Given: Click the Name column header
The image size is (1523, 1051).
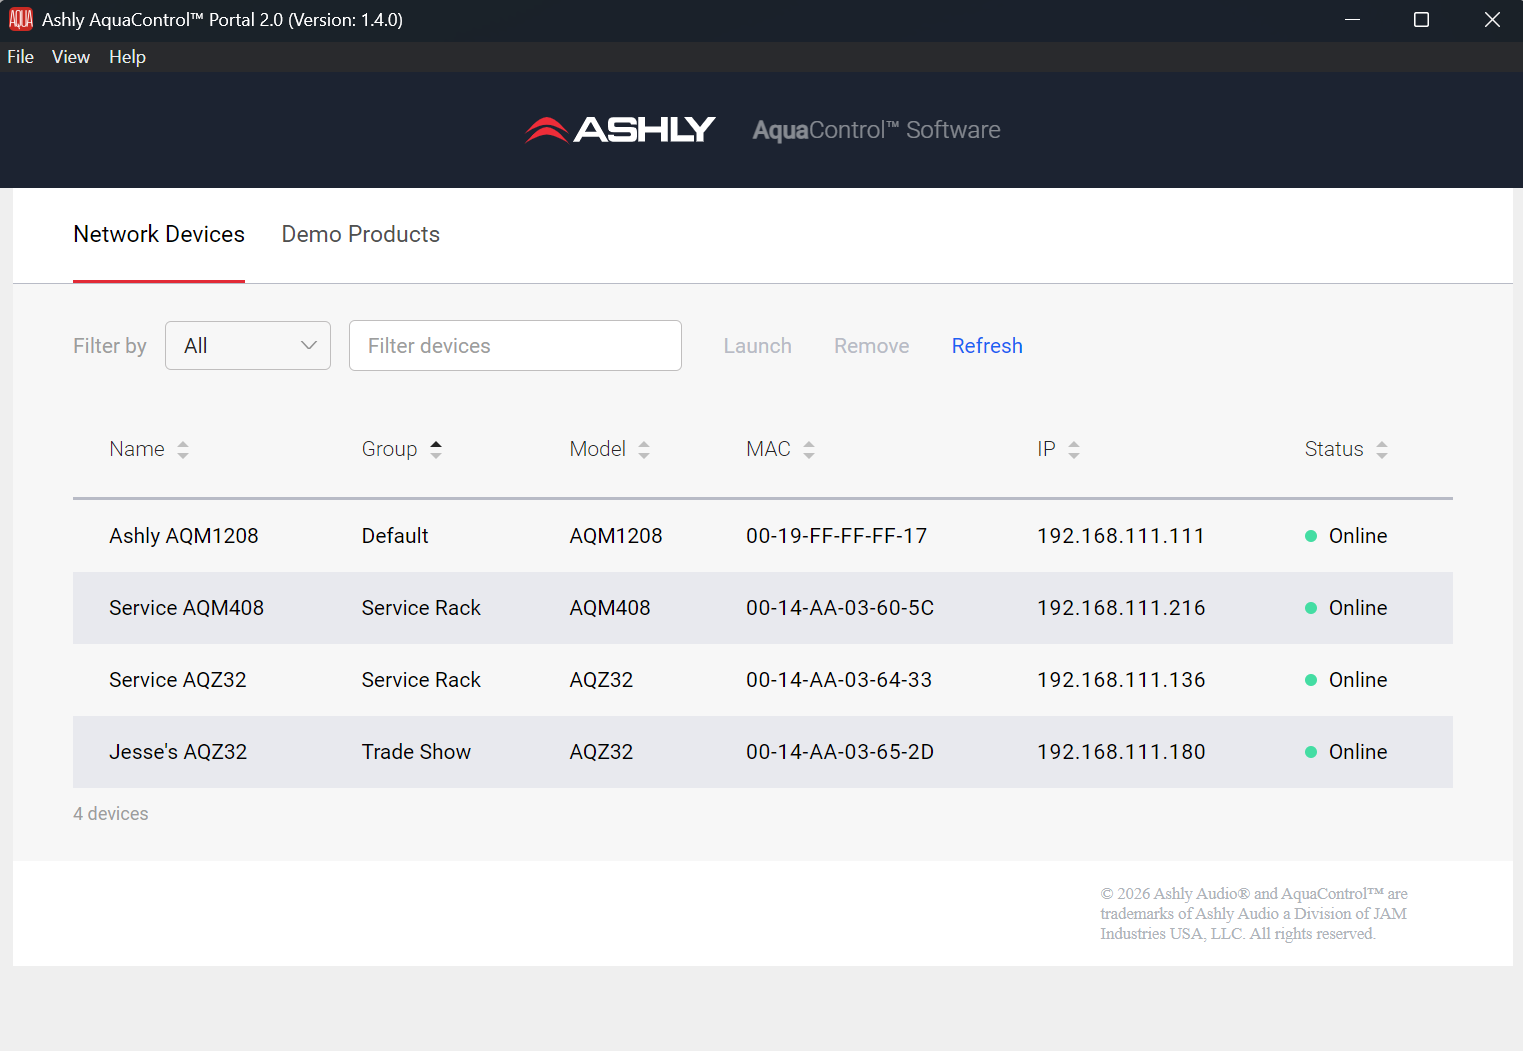Looking at the screenshot, I should coord(137,449).
